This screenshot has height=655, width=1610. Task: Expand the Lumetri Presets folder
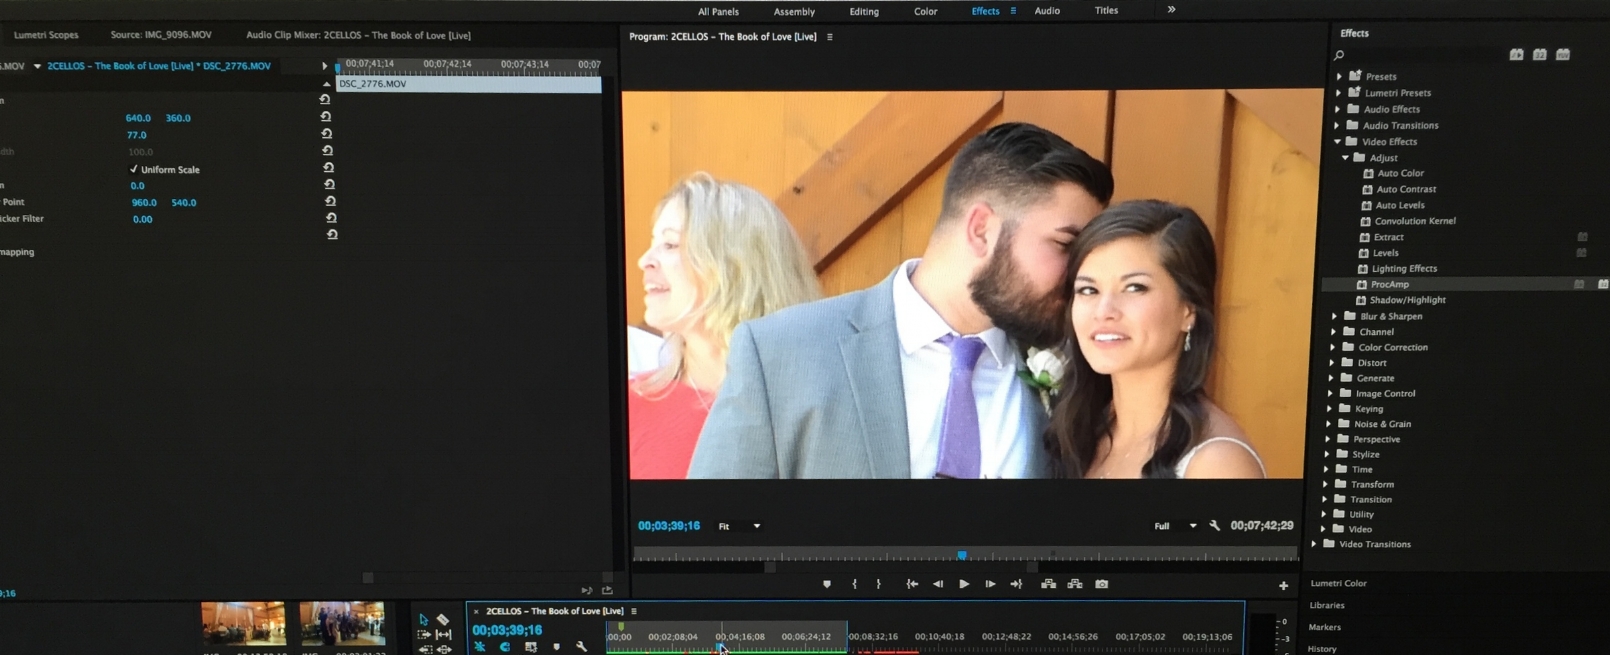click(x=1339, y=92)
